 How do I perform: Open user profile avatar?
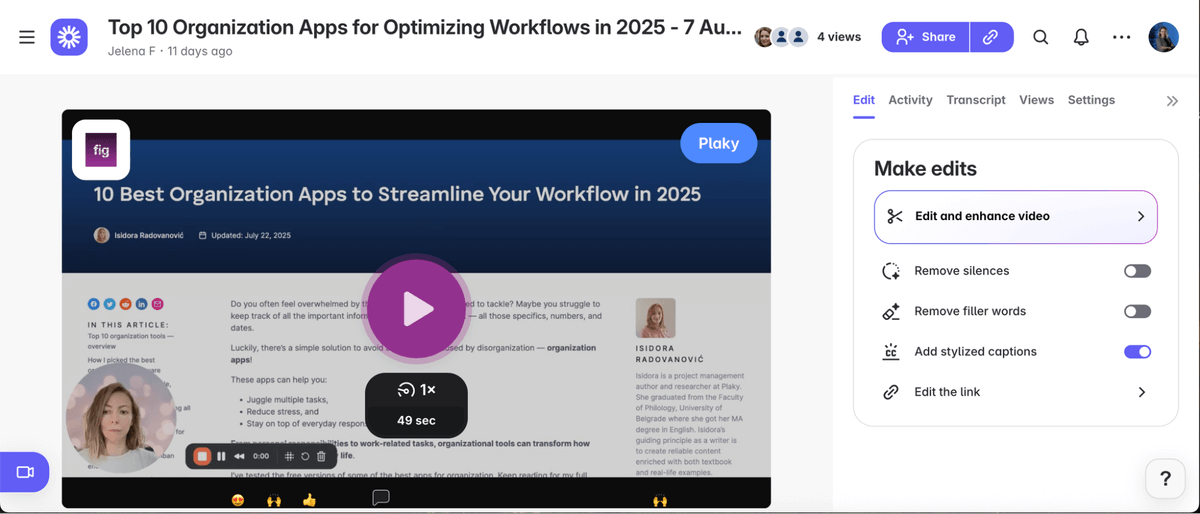(1163, 37)
